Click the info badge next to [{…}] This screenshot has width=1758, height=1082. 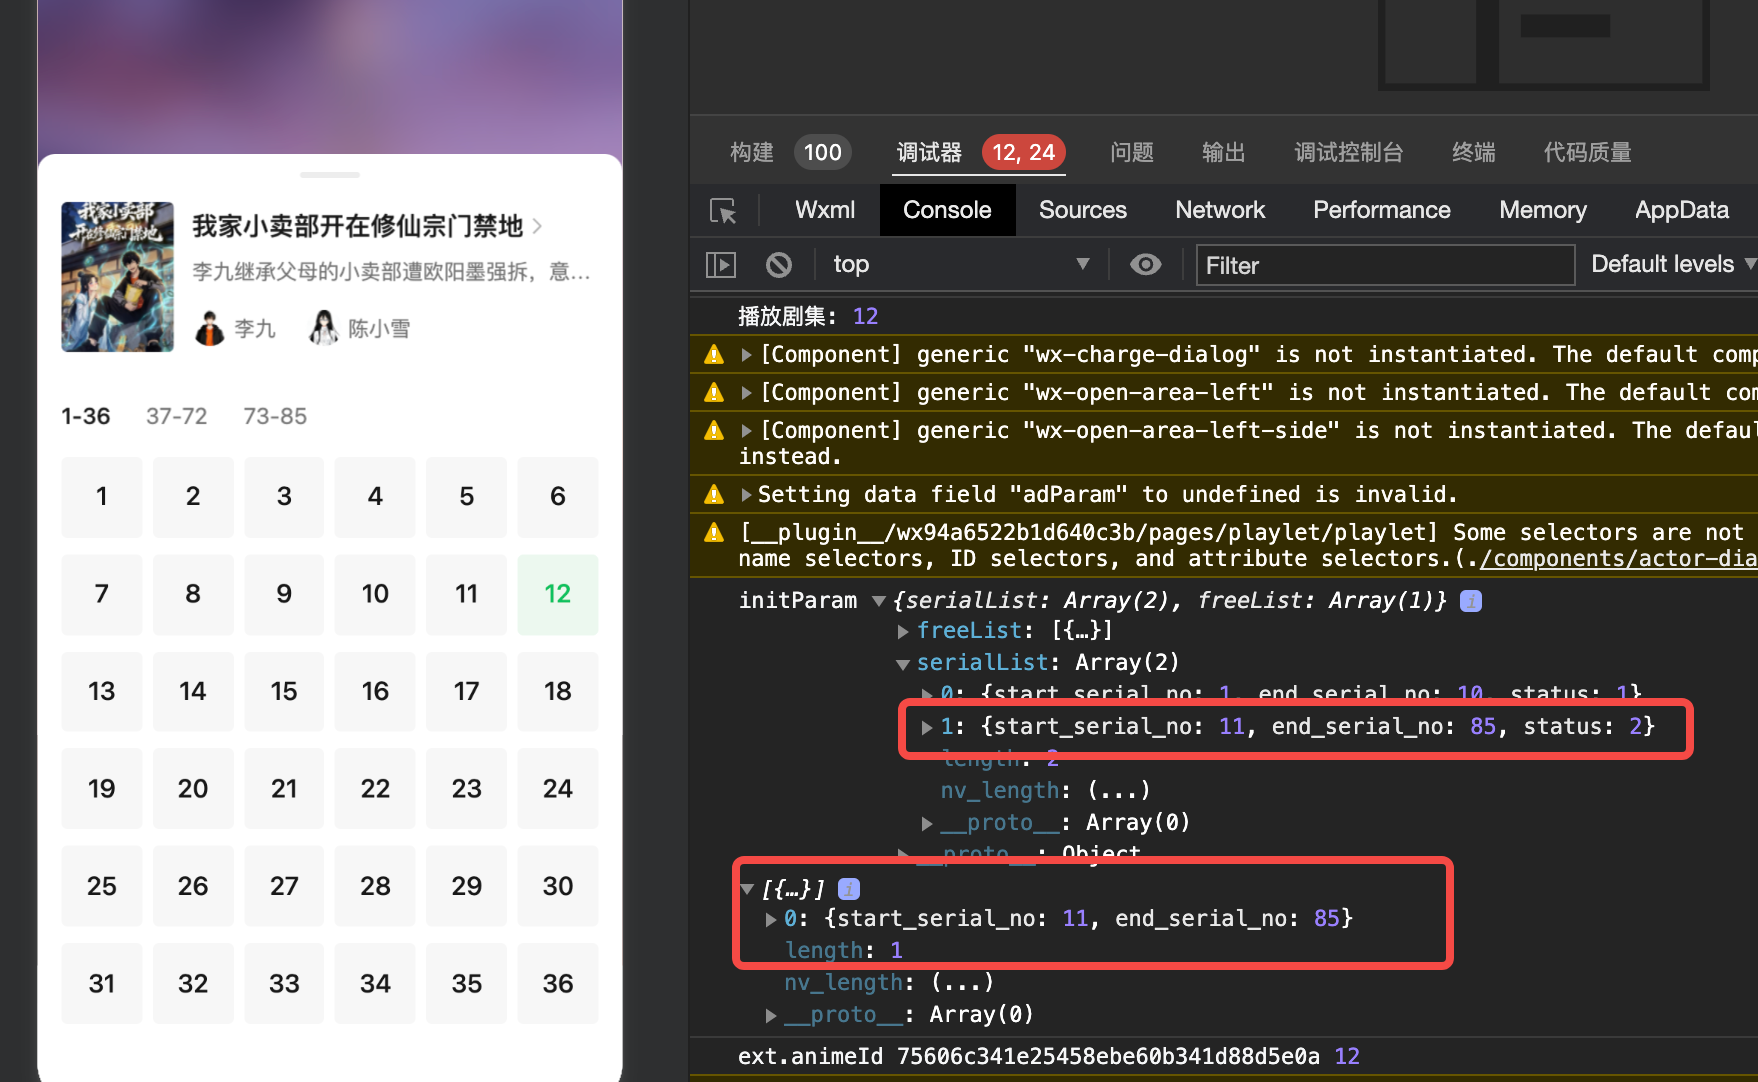[849, 889]
